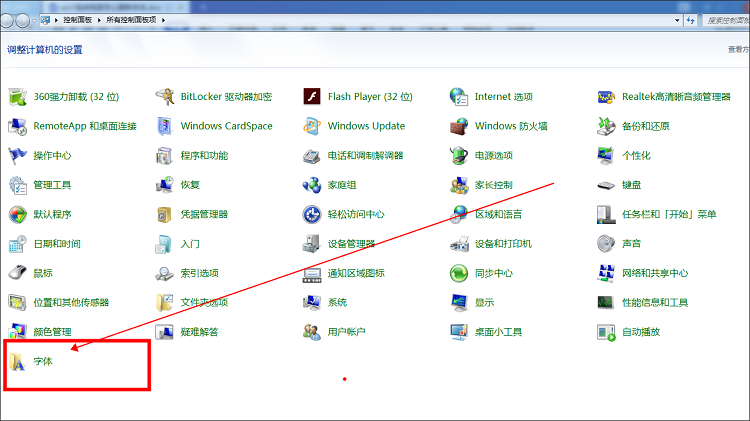Screen dimensions: 750x421
Task: Expand arrow after 控制面板 breadcrumb
Action: 99,20
